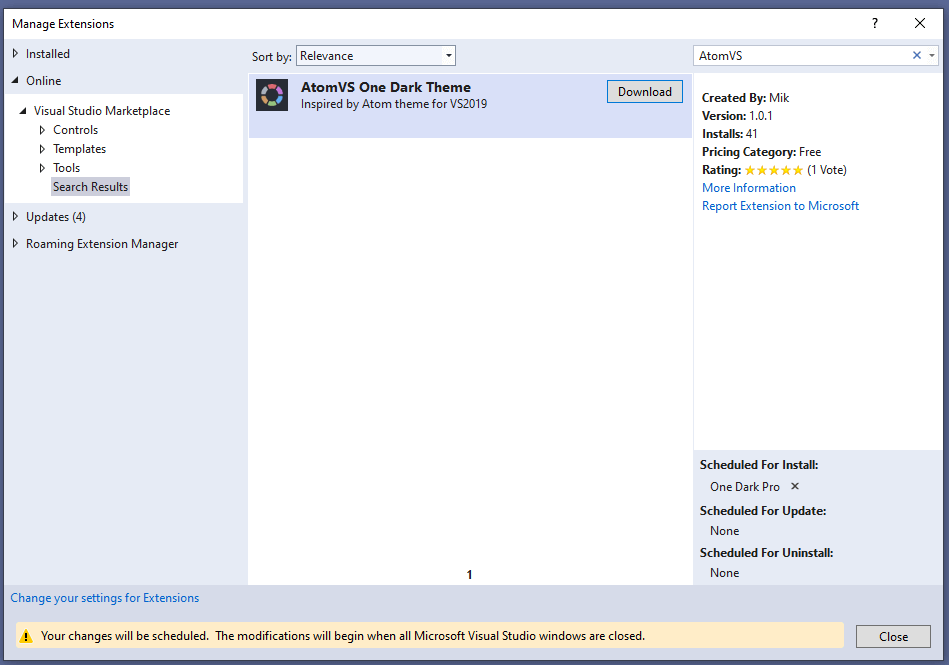949x665 pixels.
Task: Open the More Information link
Action: coord(749,188)
